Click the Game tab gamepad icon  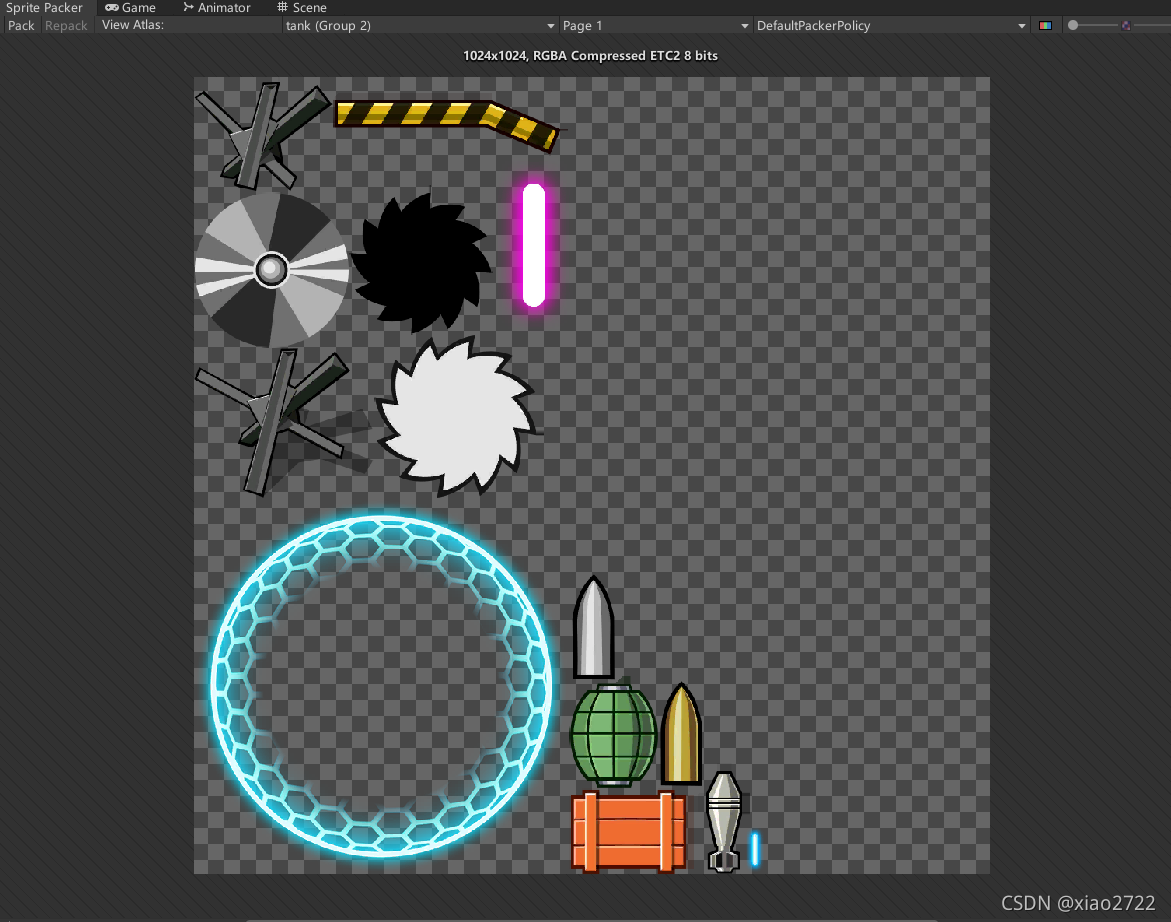(x=112, y=7)
